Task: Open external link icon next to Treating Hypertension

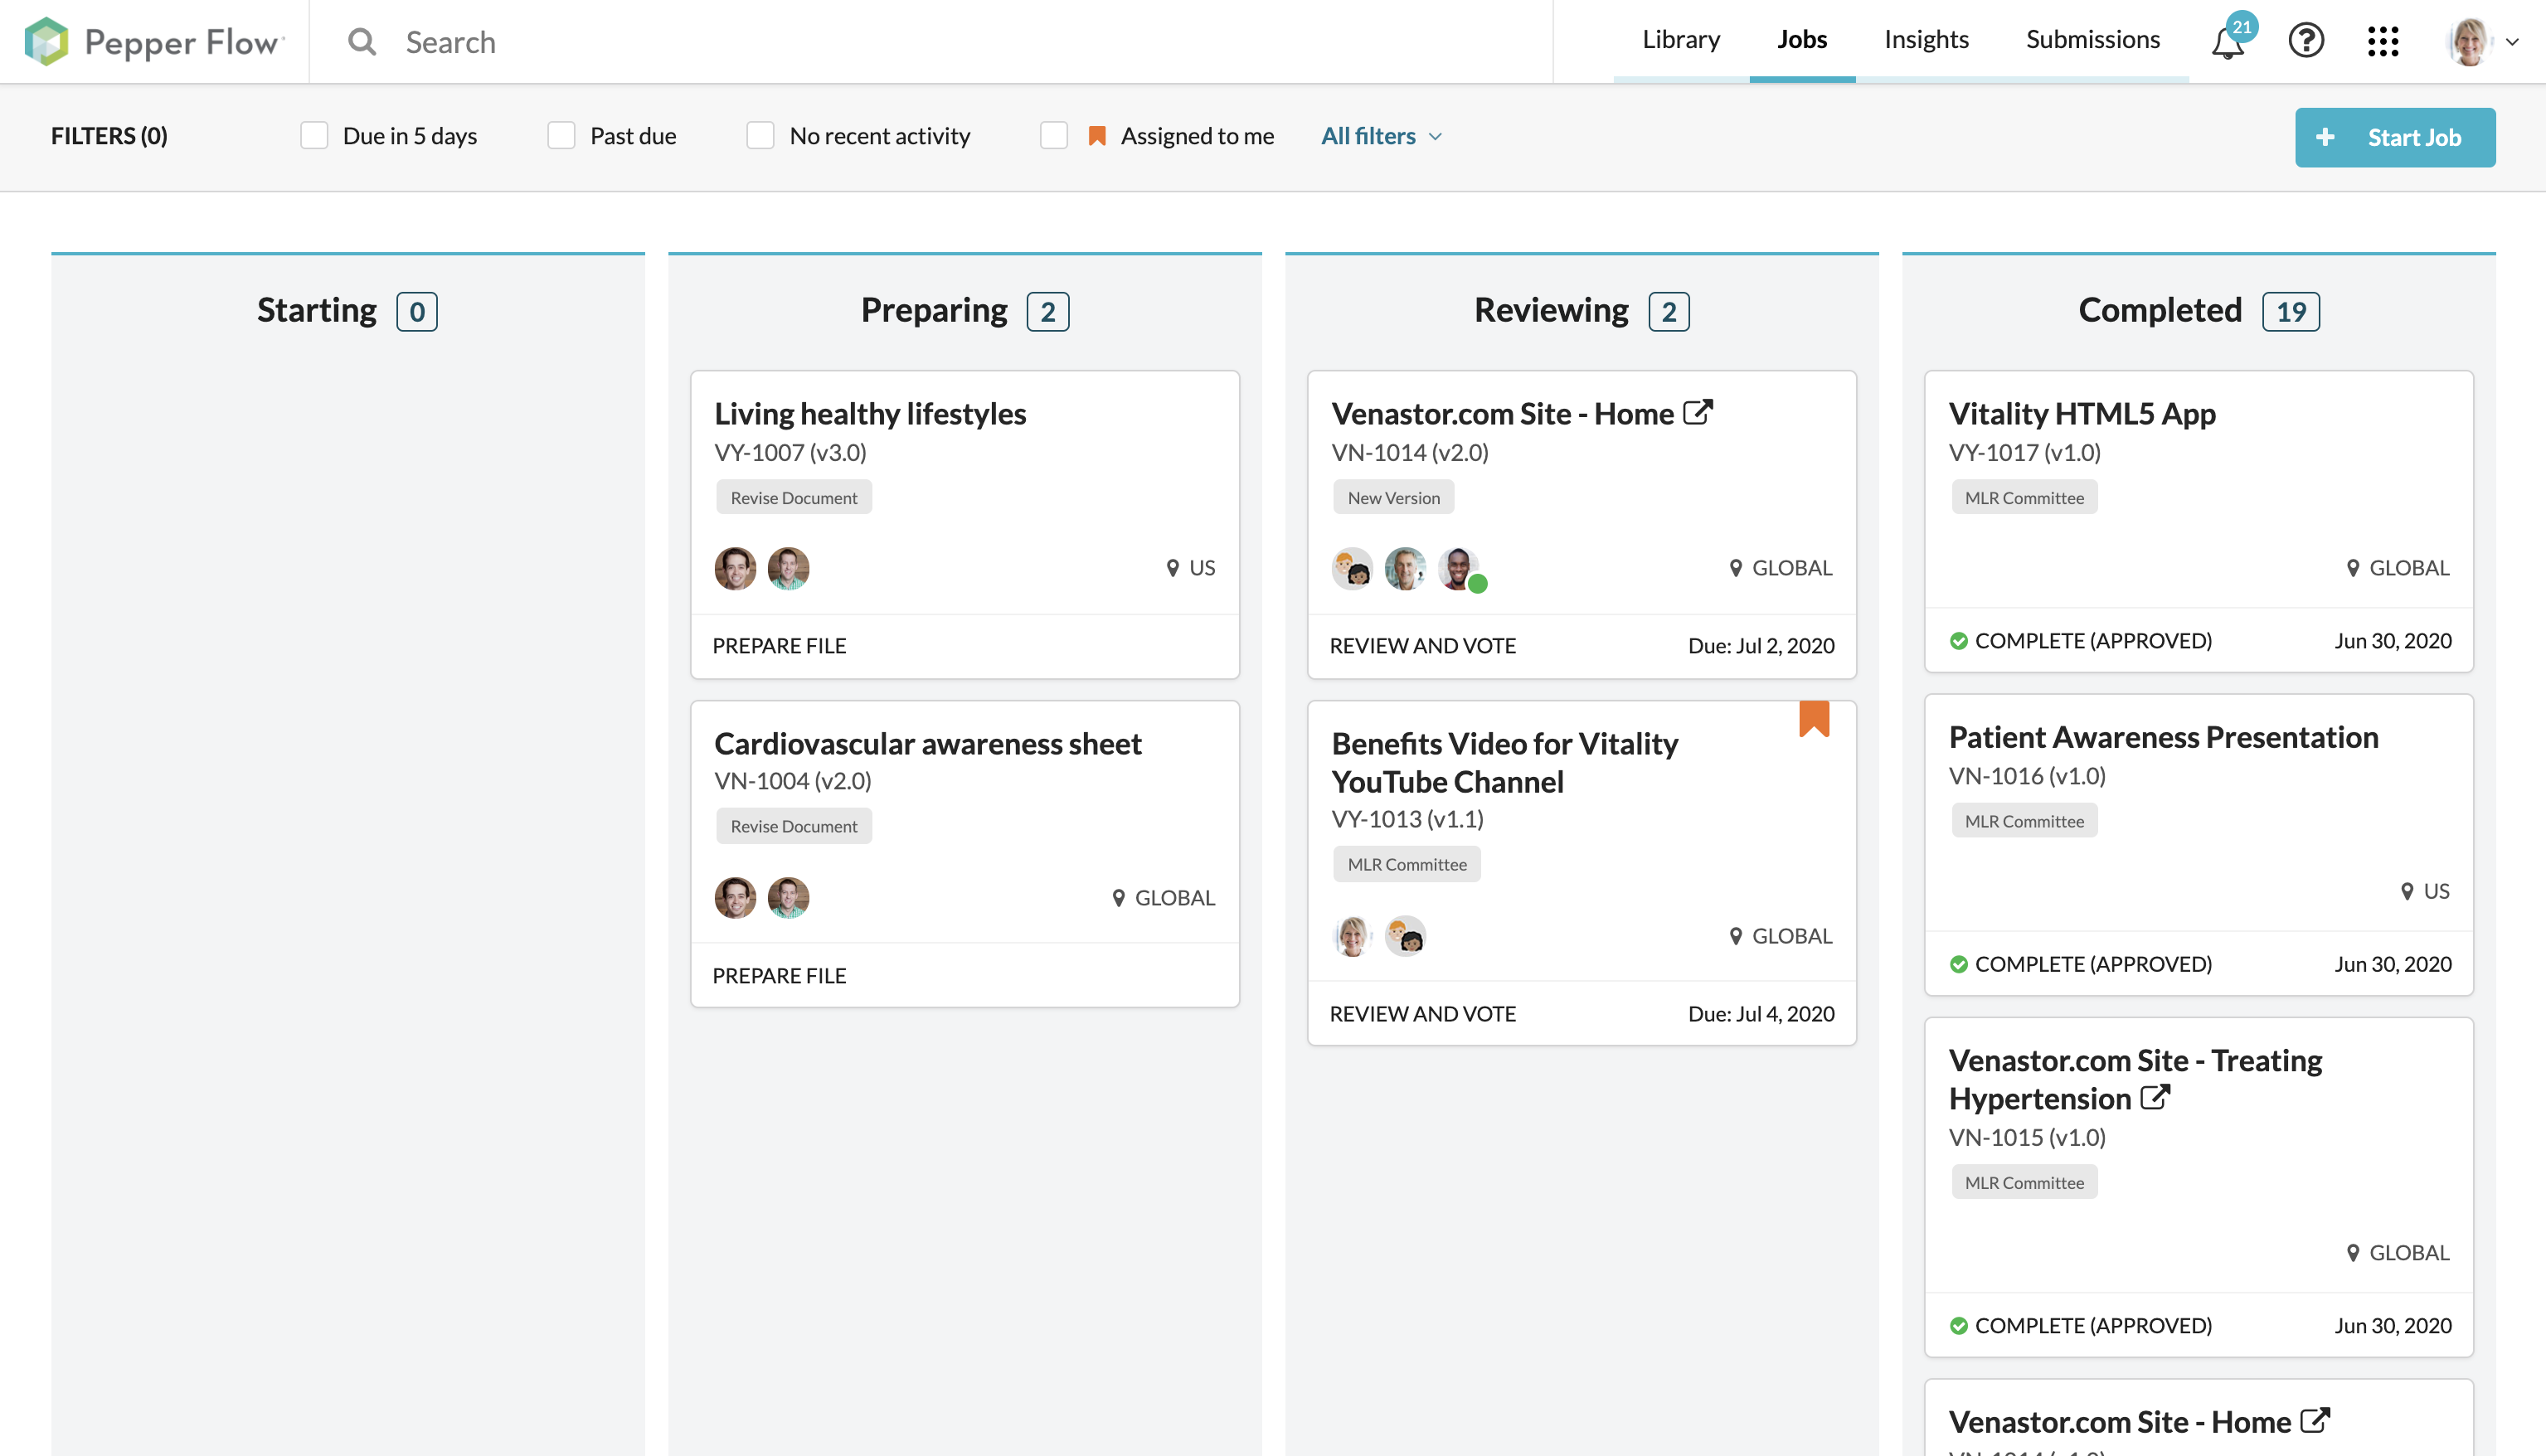Action: click(x=2155, y=1098)
